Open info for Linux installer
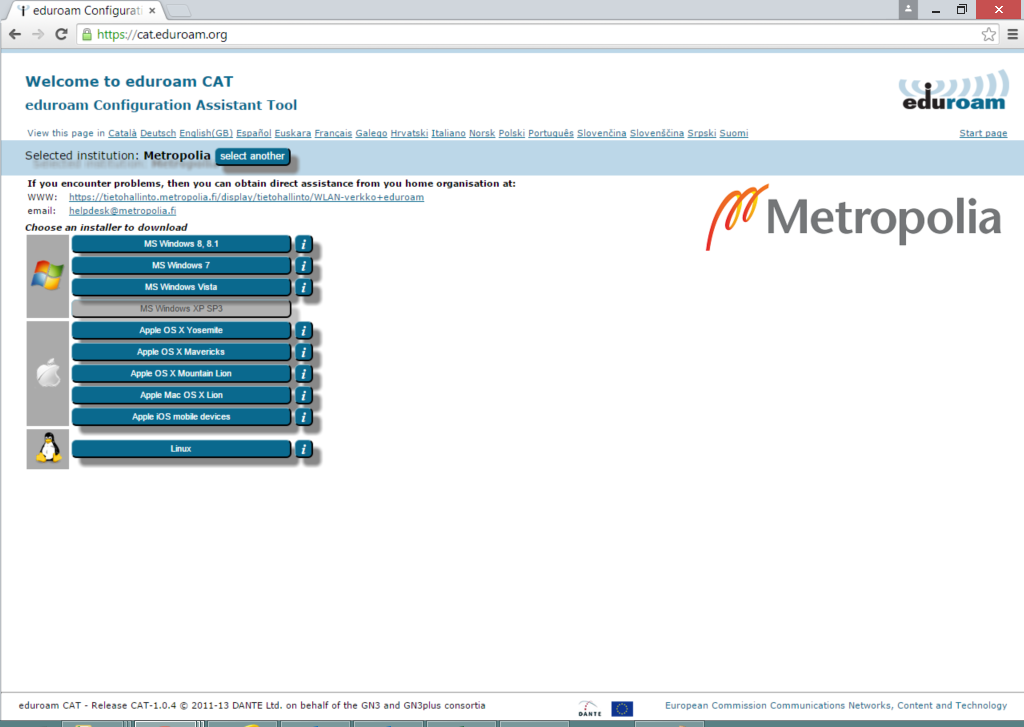 (303, 449)
